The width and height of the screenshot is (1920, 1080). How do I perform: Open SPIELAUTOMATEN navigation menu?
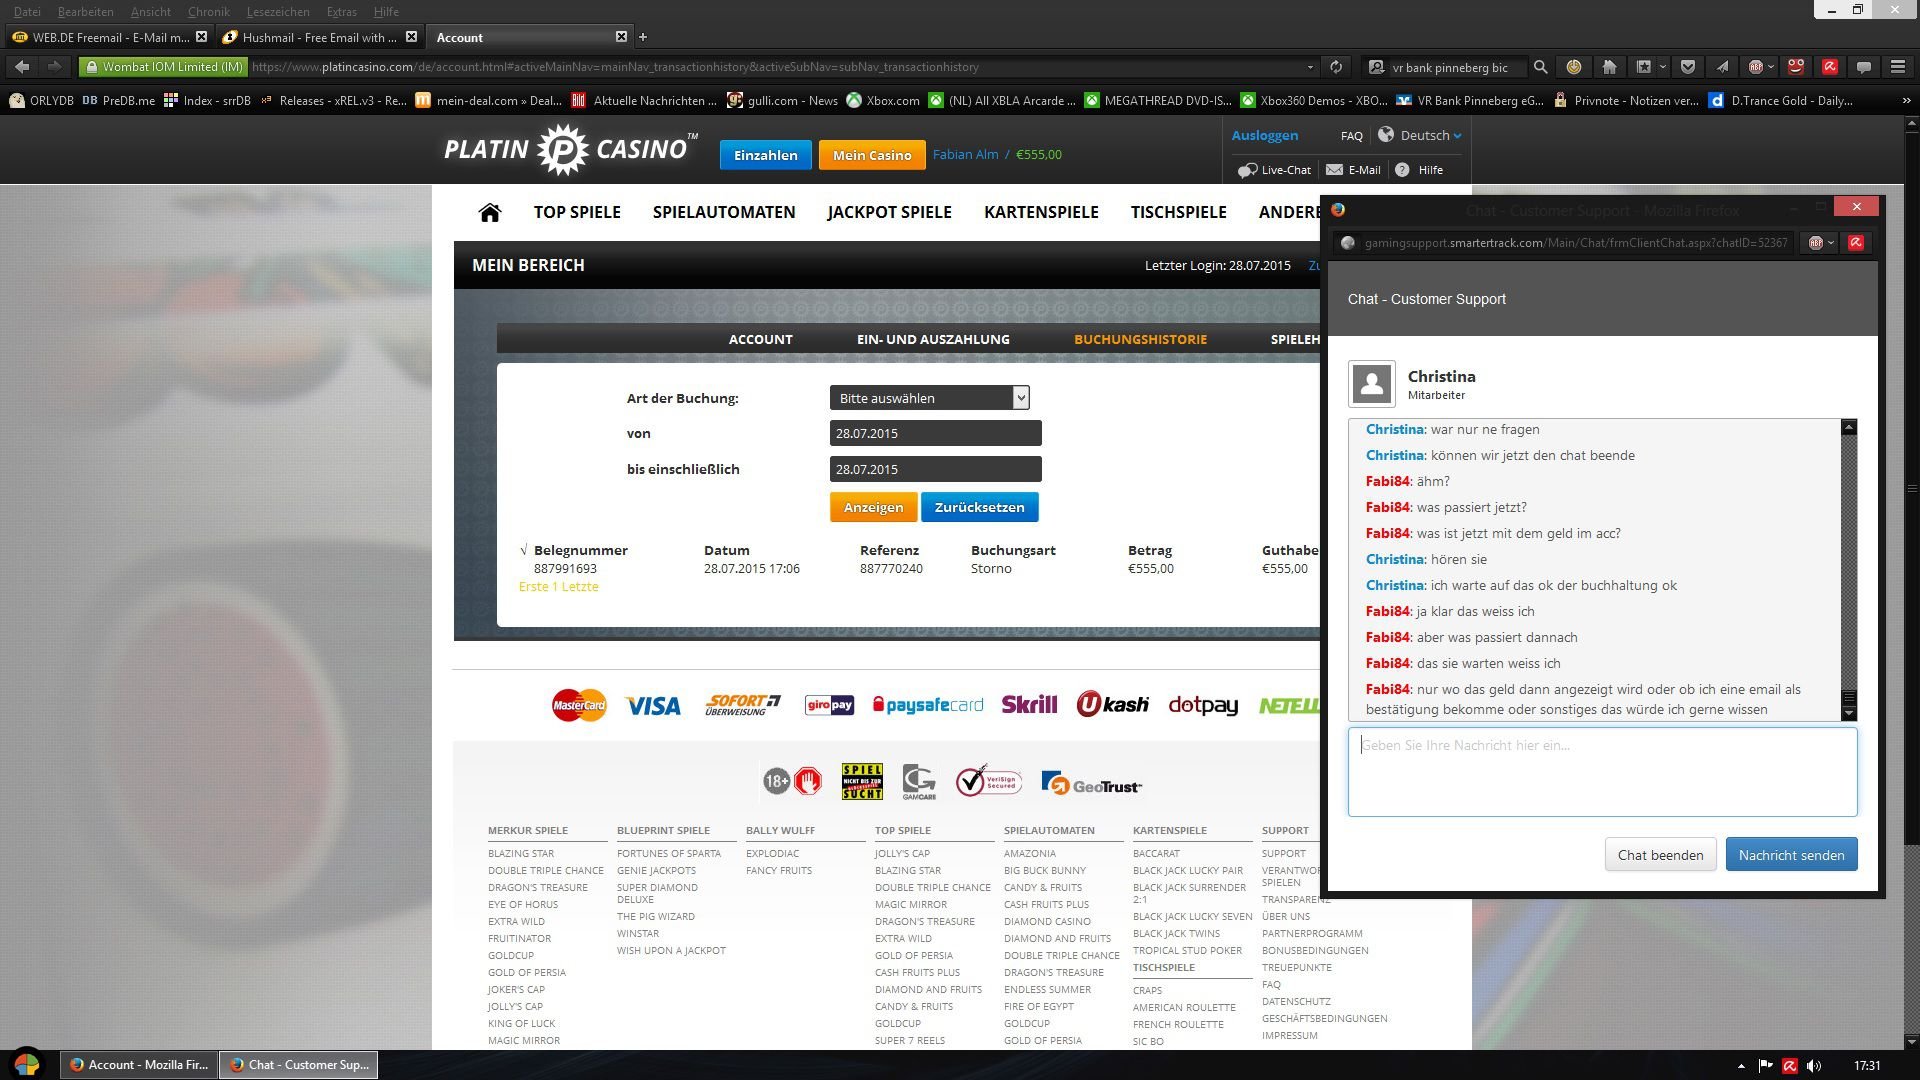pyautogui.click(x=724, y=212)
